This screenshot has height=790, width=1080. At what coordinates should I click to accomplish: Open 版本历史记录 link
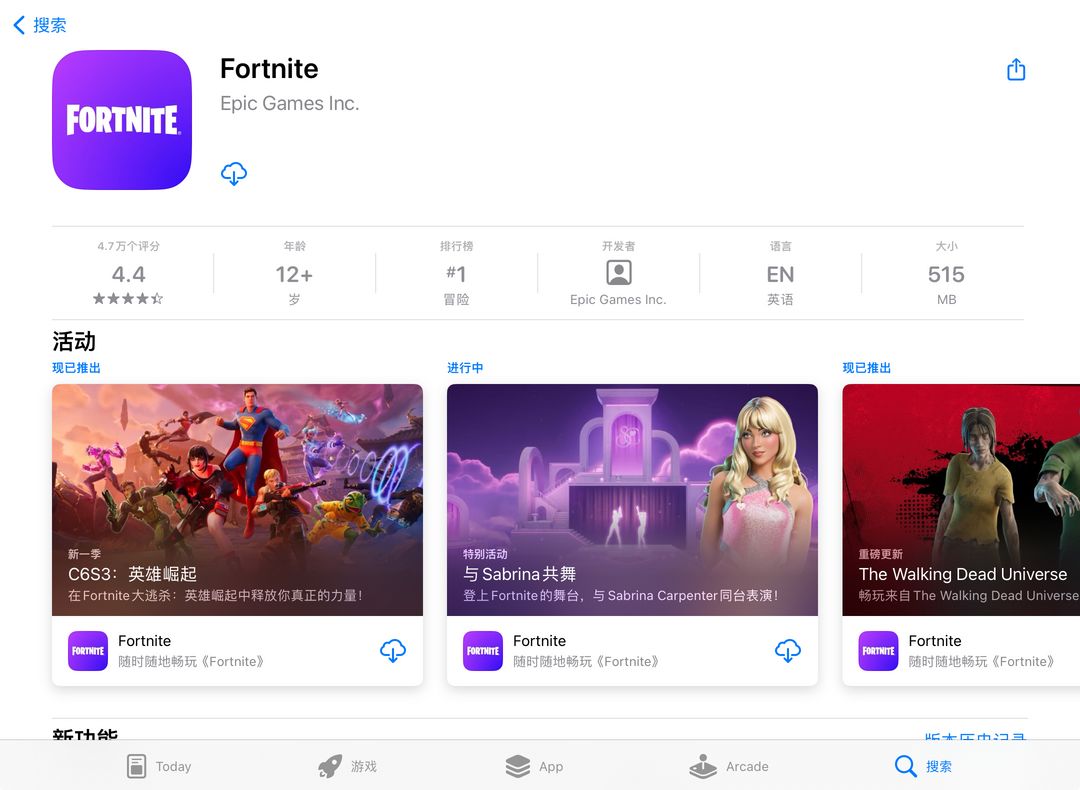975,736
